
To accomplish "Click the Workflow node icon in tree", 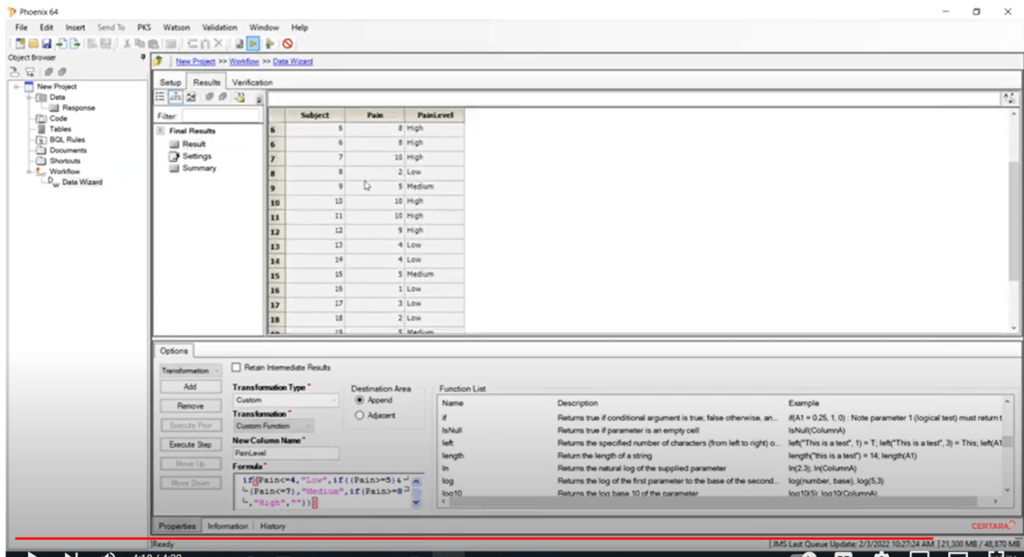I will (41, 171).
